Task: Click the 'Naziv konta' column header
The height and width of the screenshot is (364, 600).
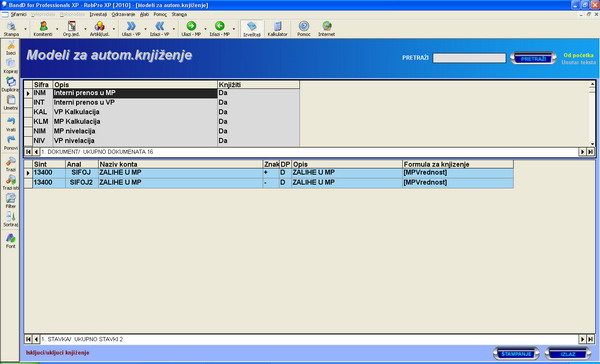Action: (180, 164)
